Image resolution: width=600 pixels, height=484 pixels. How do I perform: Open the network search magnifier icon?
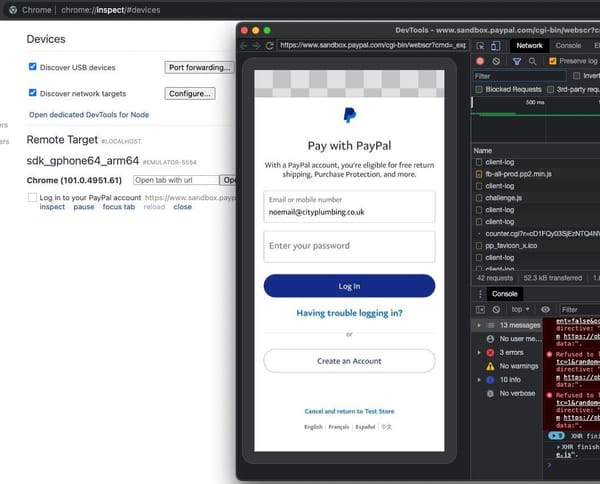[532, 61]
